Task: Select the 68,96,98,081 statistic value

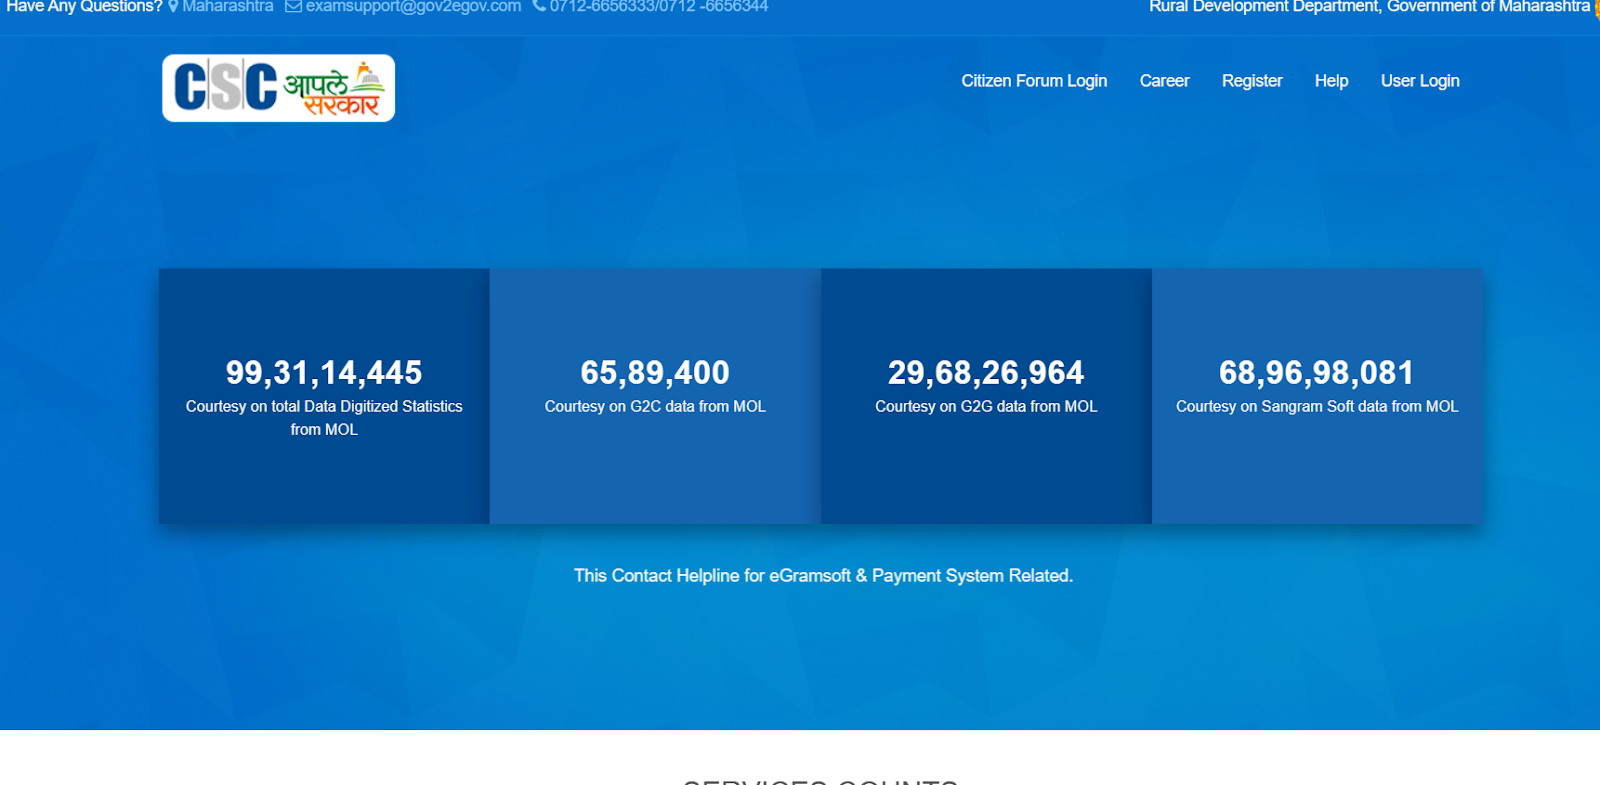Action: [x=1317, y=373]
